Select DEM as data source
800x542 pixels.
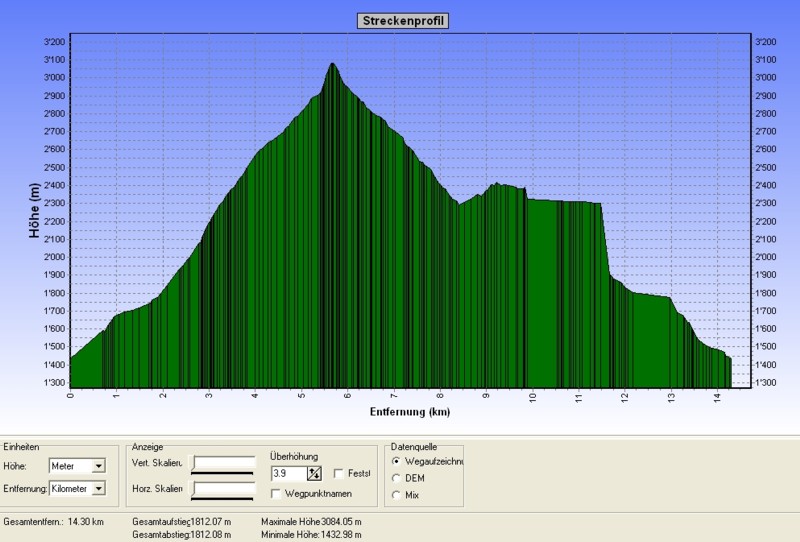(399, 478)
